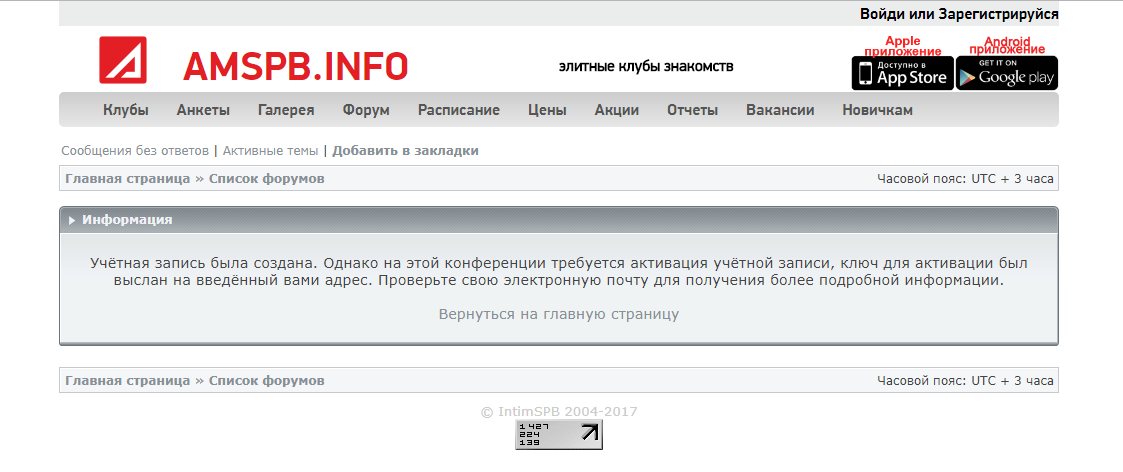Click the AMSPB.INFO site title
Screen dimensions: 1123x472
[295, 66]
